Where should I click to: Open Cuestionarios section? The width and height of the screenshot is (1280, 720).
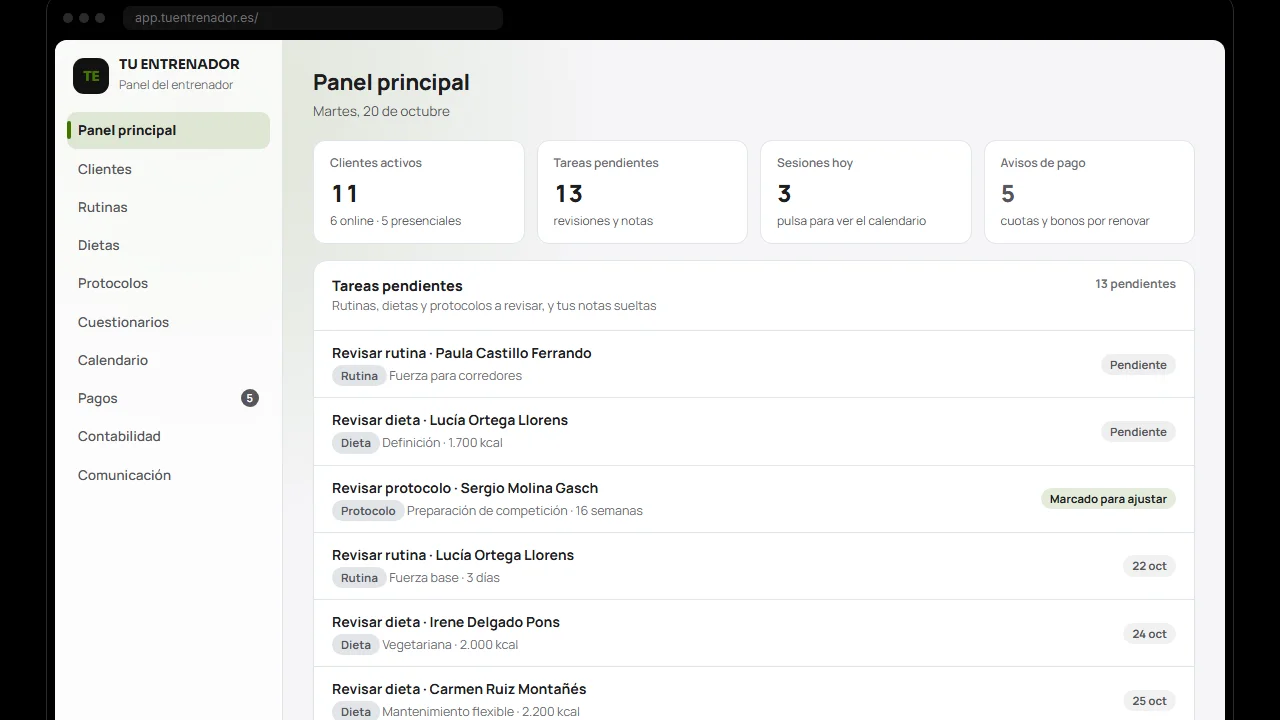click(x=168, y=322)
